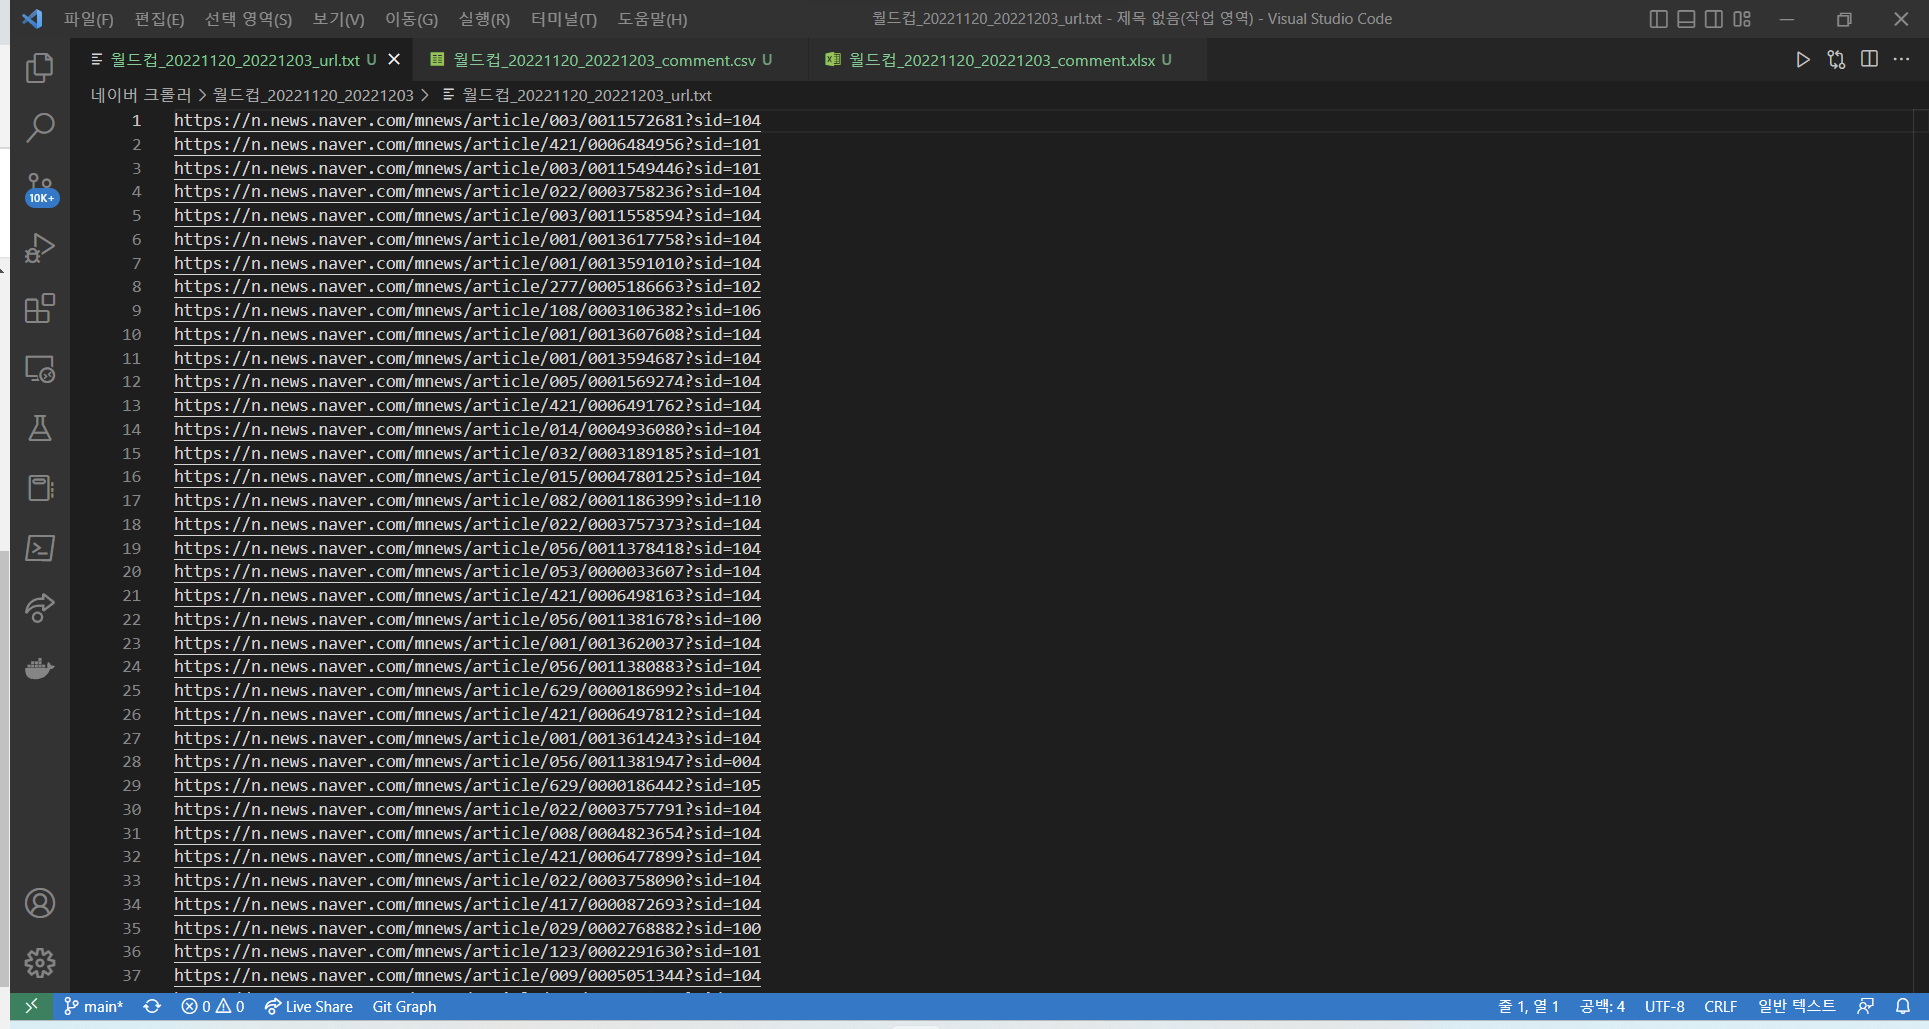Open the Search view in activity bar
1929x1029 pixels.
pos(40,128)
